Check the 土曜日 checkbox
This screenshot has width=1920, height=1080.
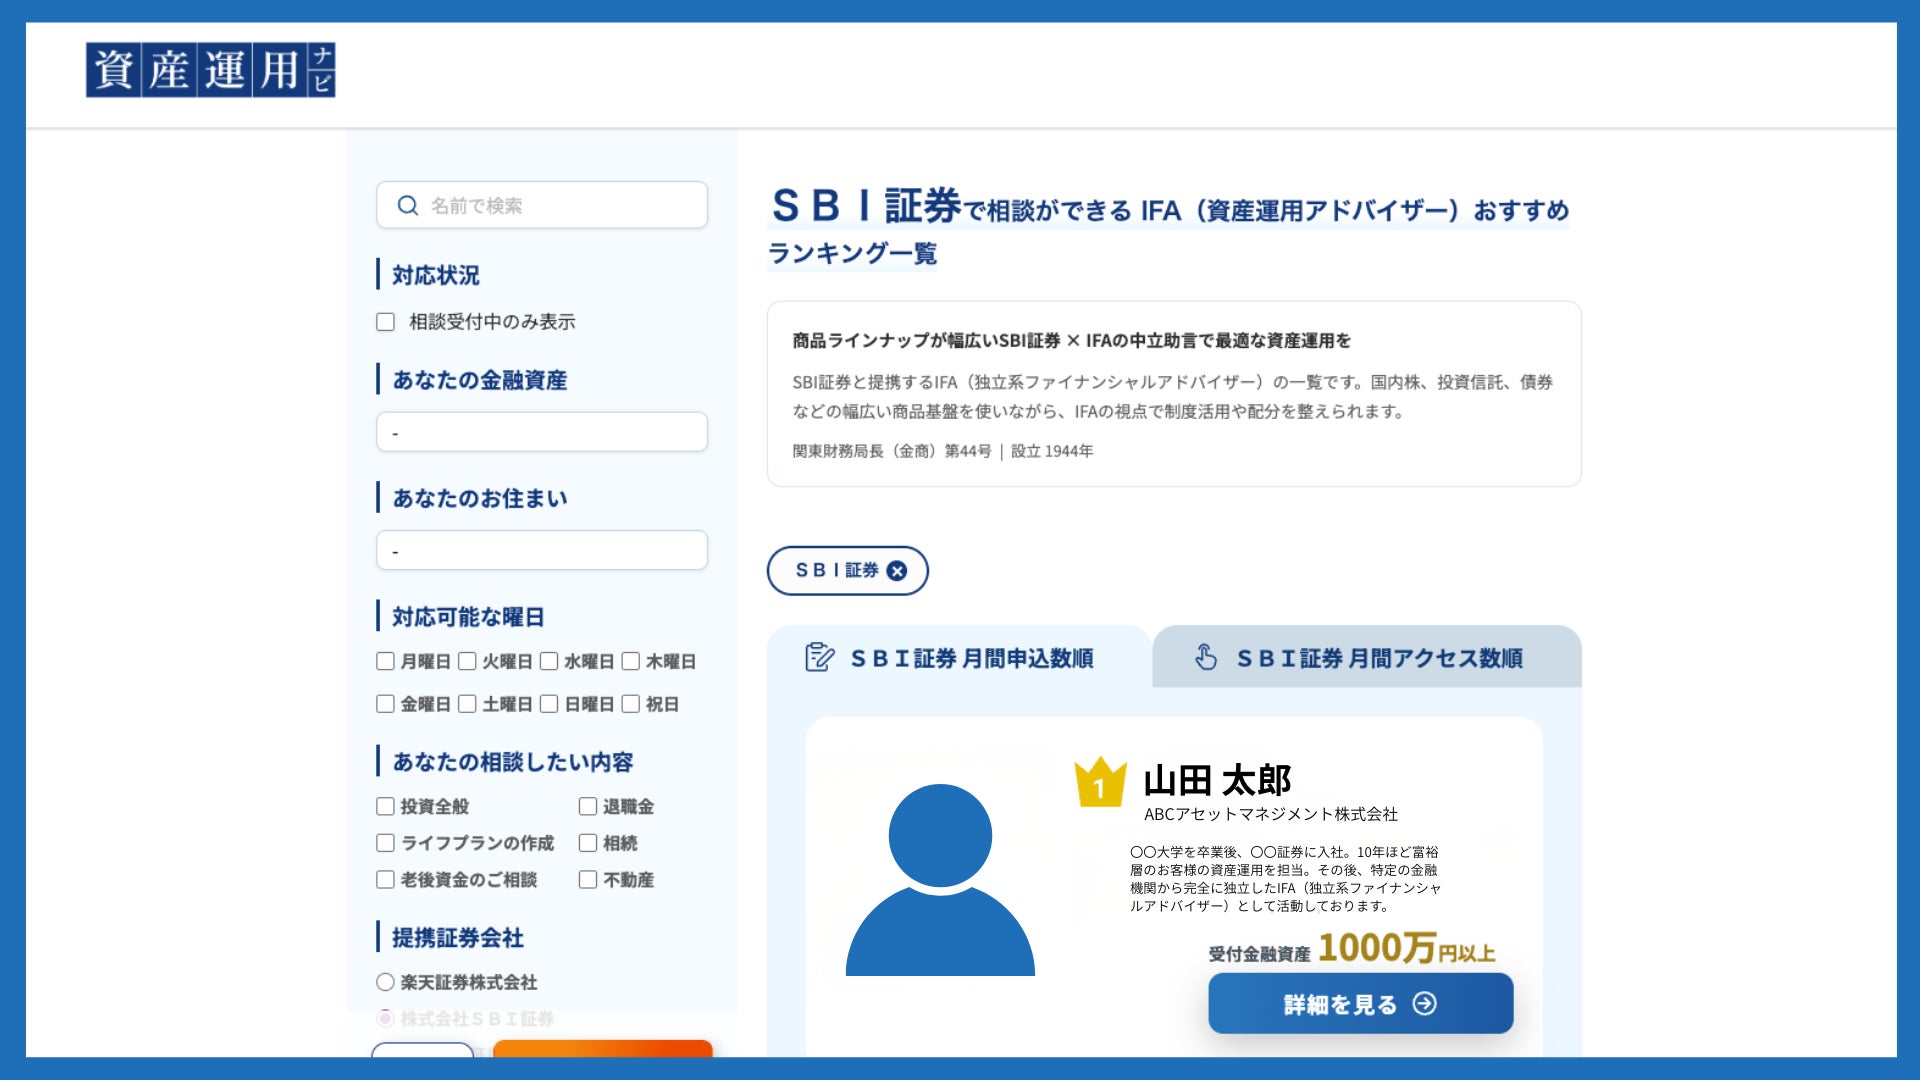coord(467,704)
